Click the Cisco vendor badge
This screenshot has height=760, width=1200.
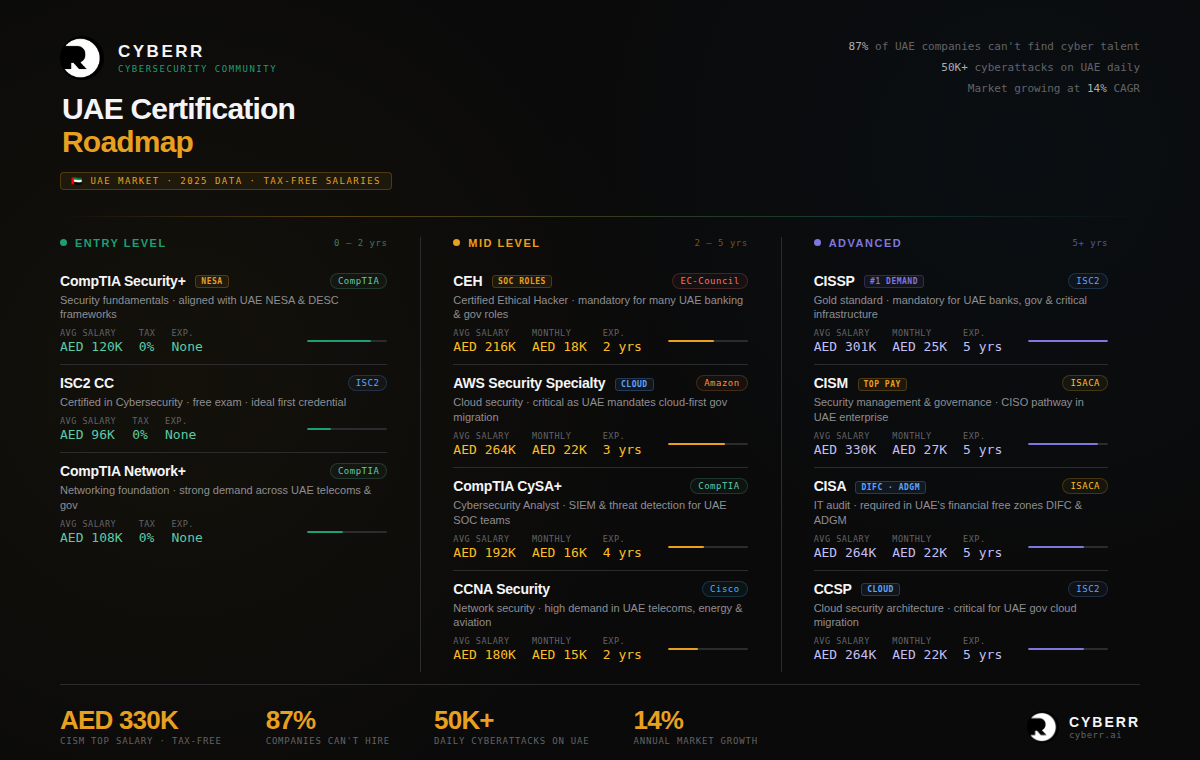pos(725,589)
